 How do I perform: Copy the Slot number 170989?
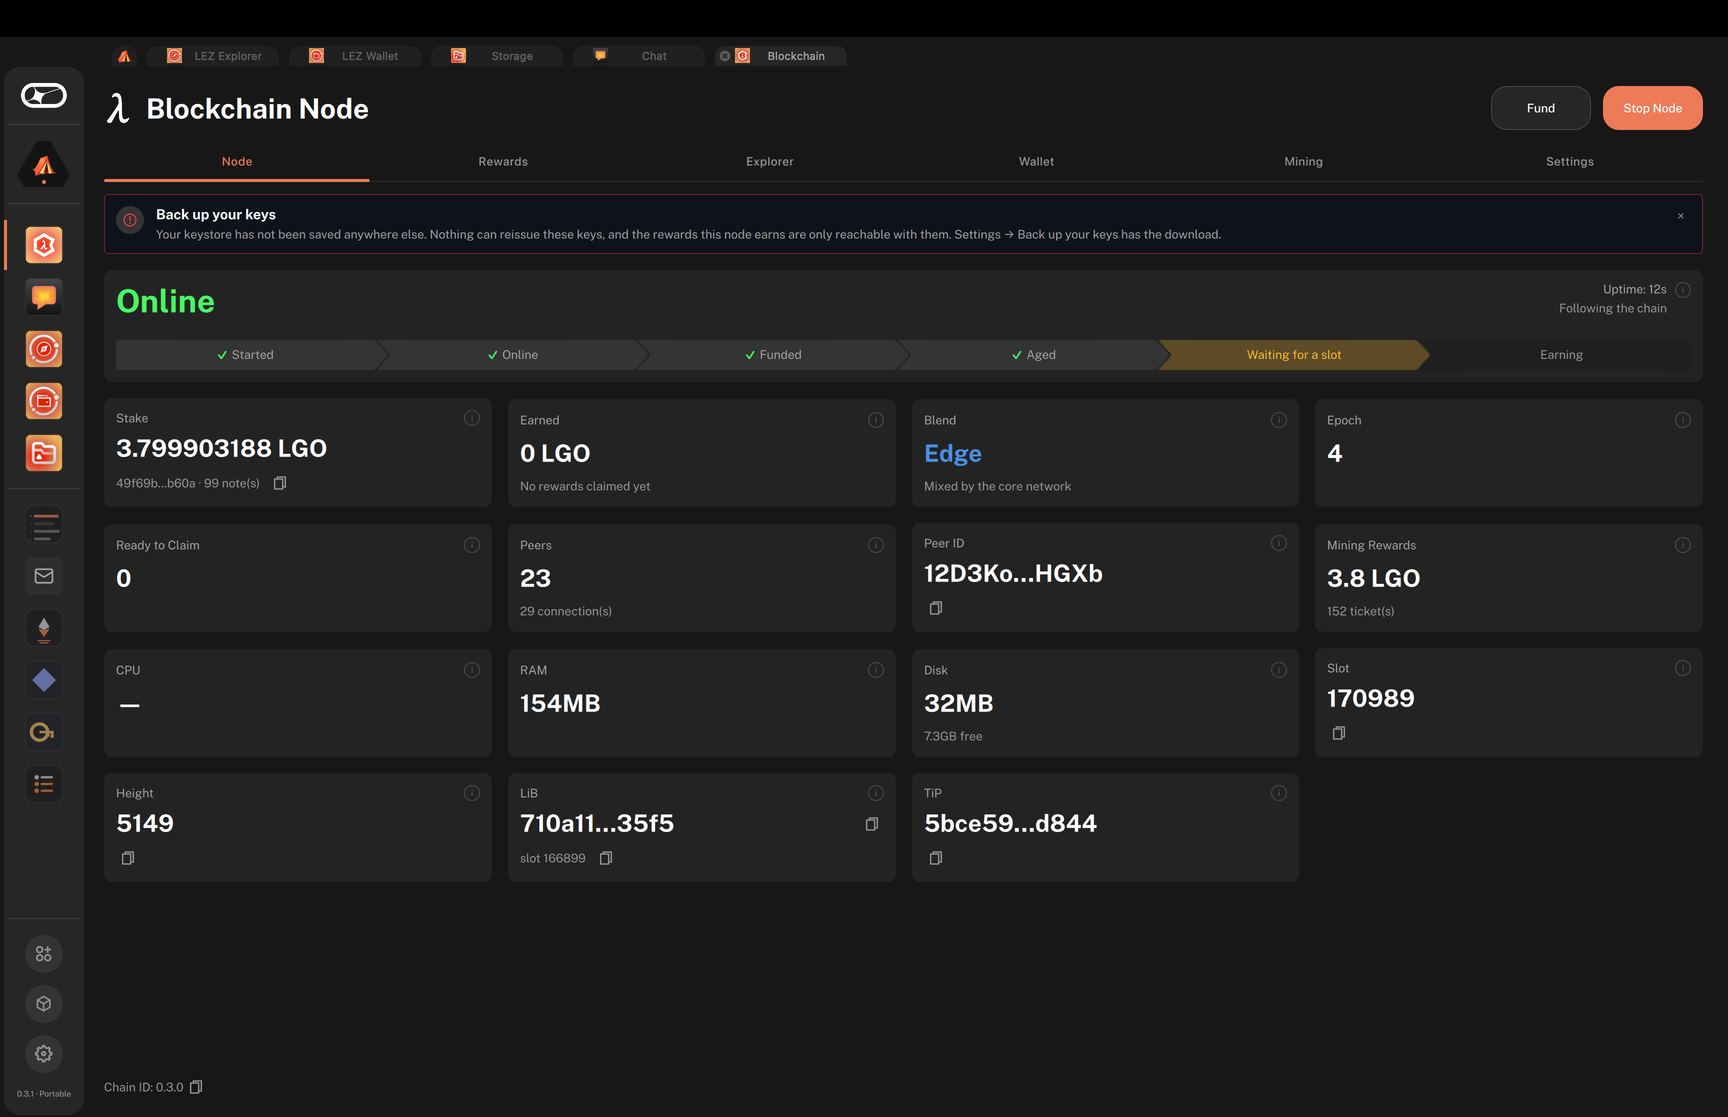coord(1339,733)
